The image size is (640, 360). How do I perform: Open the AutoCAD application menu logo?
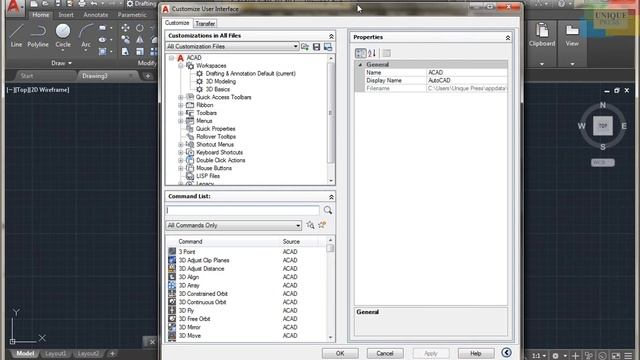click(x=13, y=7)
